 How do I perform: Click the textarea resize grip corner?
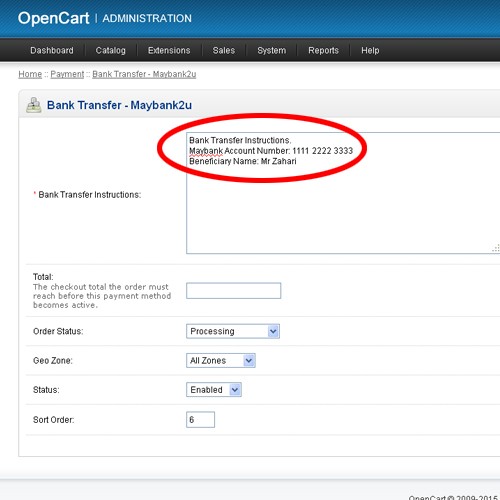coord(496,248)
